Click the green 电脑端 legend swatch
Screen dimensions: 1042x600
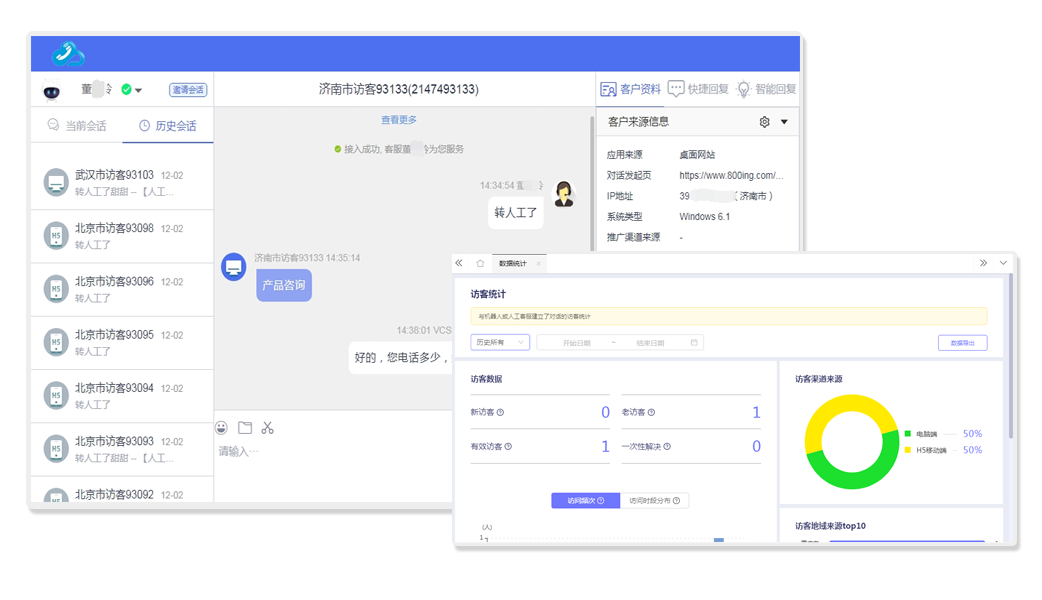(907, 435)
